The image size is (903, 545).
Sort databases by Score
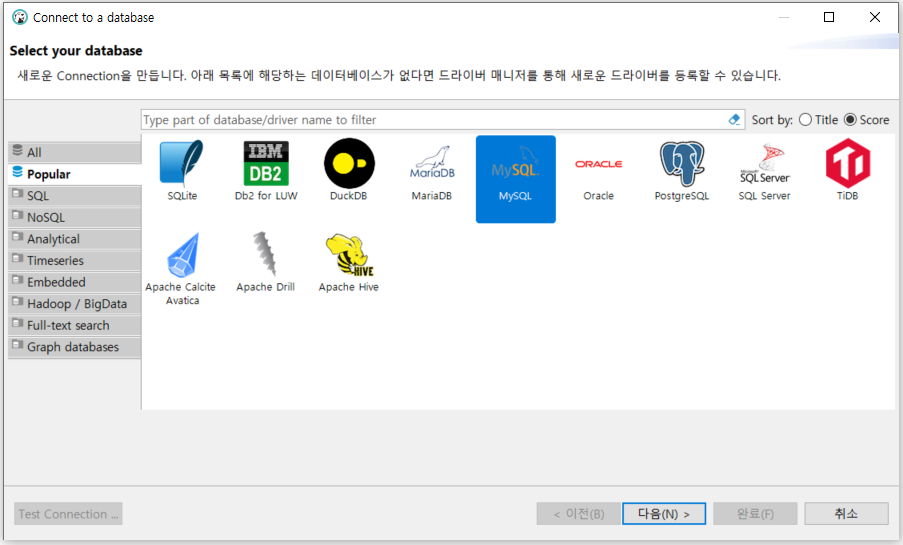[x=850, y=120]
